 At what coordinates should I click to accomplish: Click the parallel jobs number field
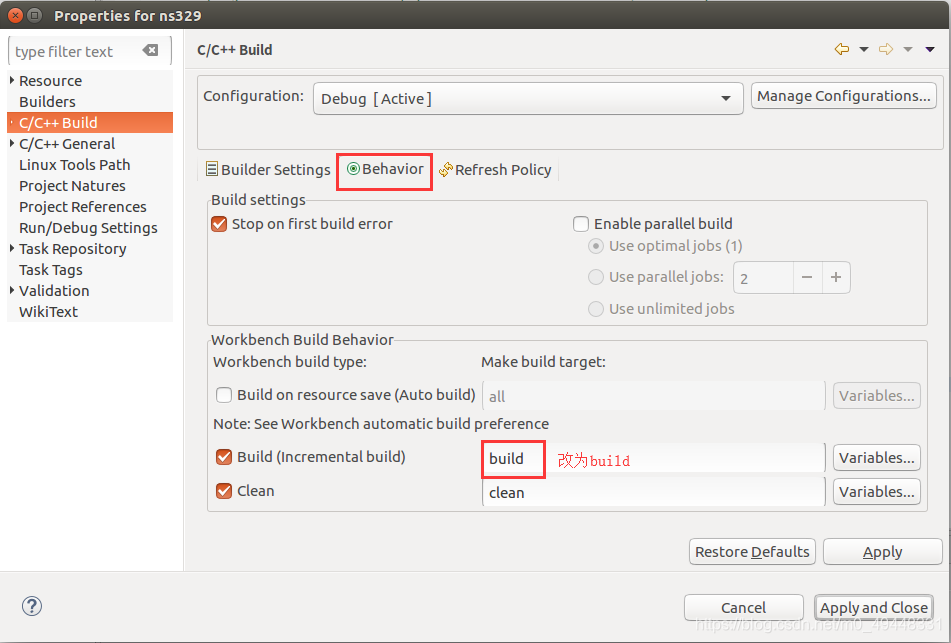[763, 277]
